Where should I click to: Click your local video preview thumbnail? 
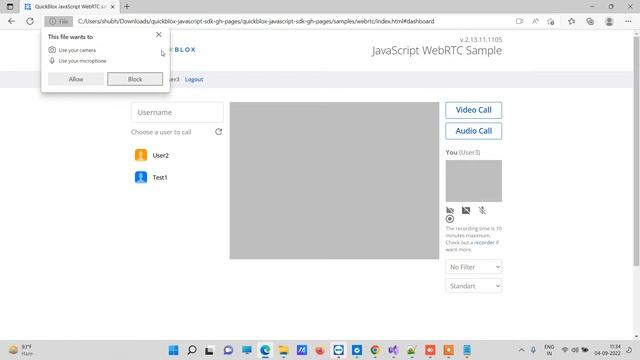tap(473, 181)
